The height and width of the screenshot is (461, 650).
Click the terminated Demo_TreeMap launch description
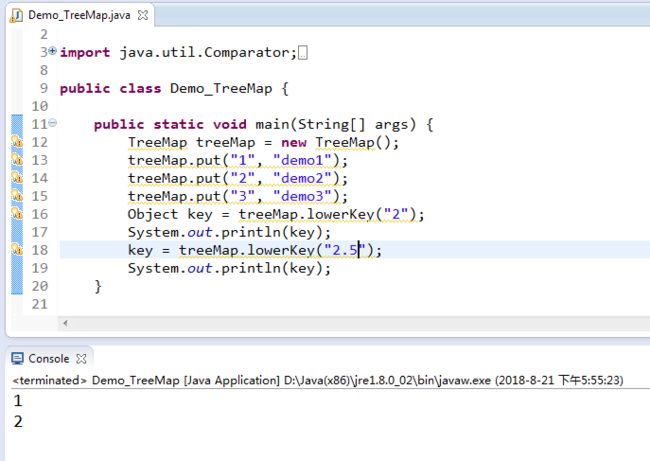point(318,380)
